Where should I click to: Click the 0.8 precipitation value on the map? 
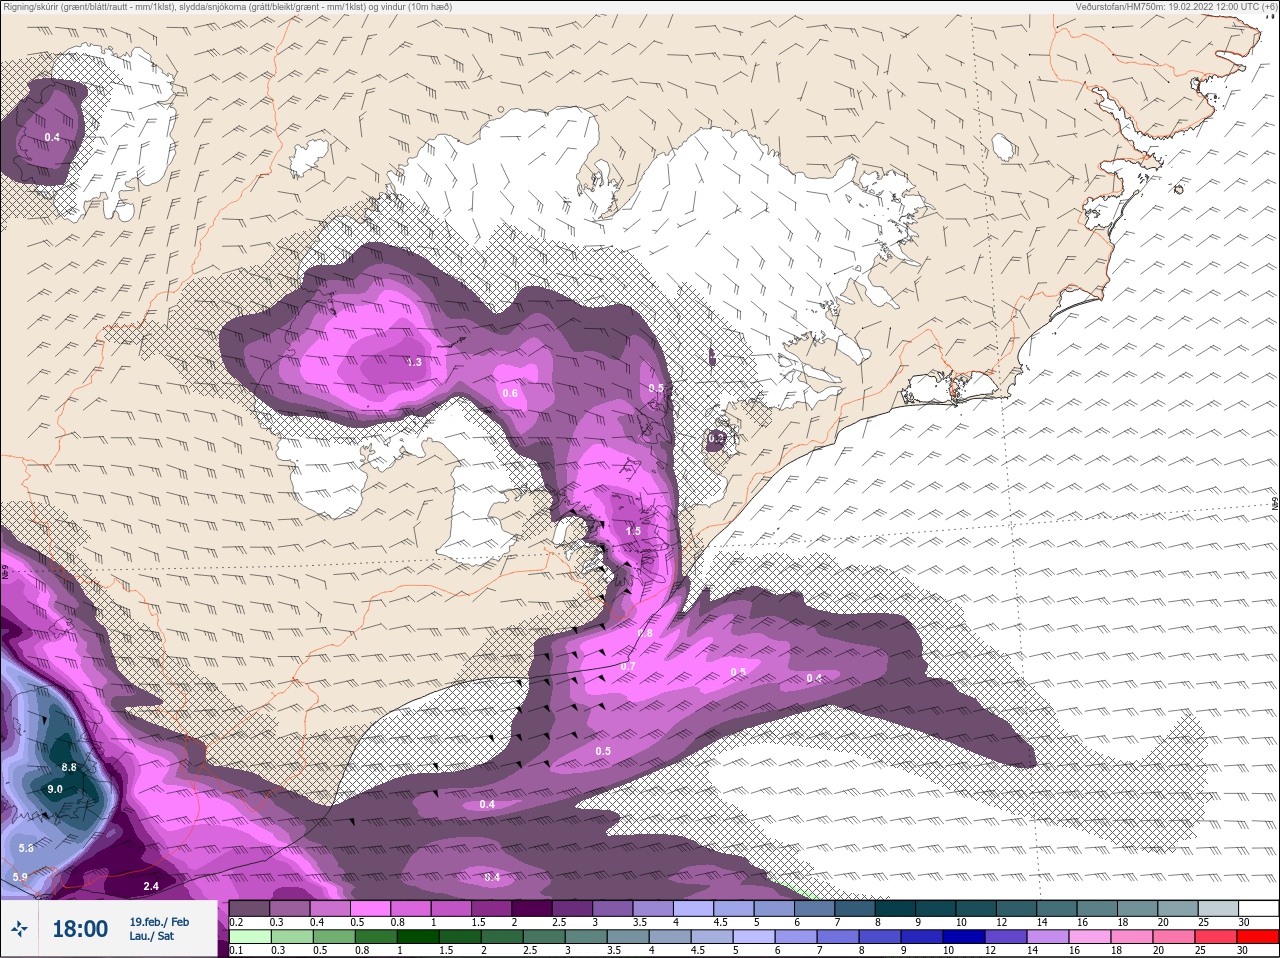coord(645,633)
